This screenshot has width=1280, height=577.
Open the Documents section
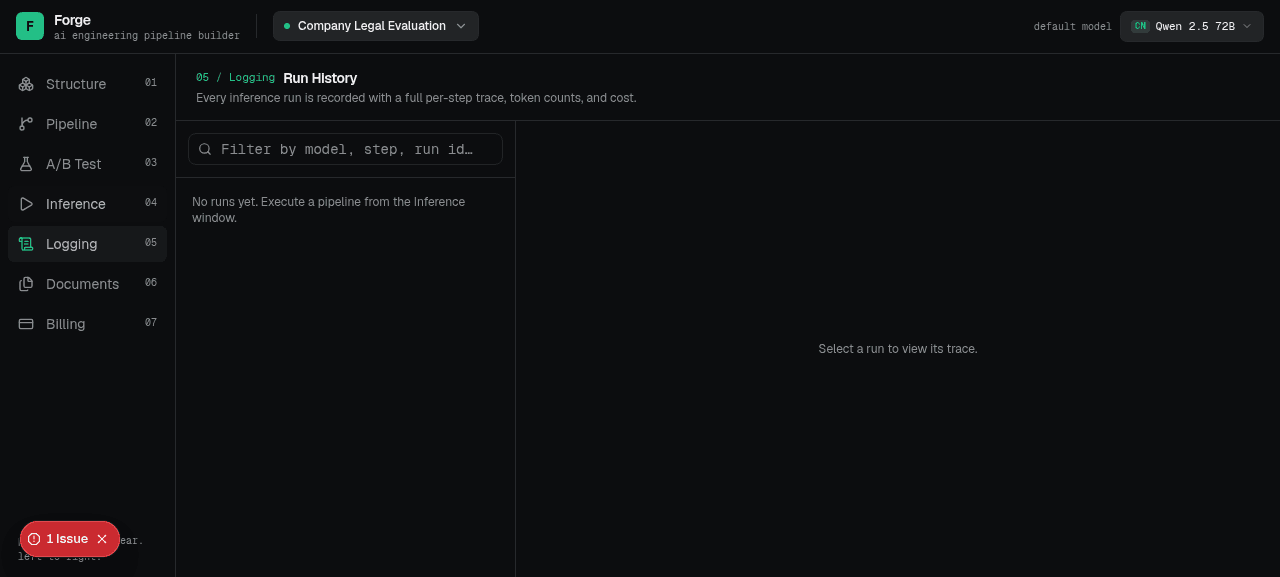(87, 284)
